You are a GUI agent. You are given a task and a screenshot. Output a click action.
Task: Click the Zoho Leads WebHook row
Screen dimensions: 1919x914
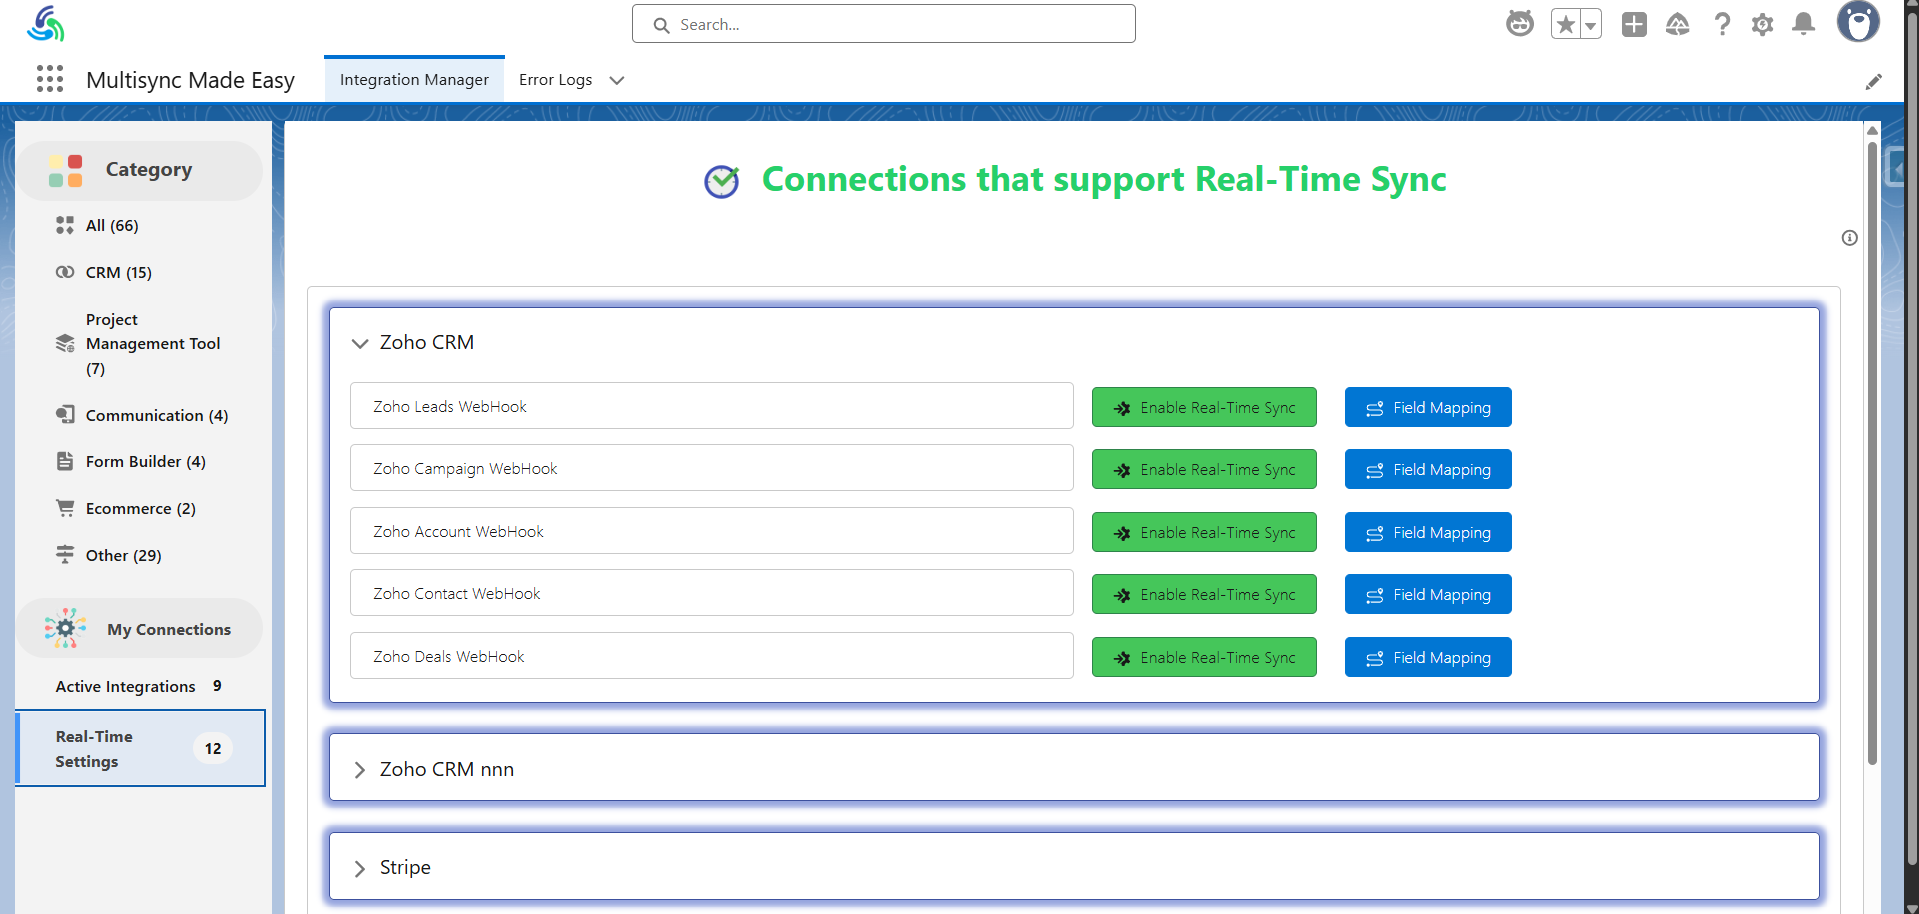pos(712,406)
